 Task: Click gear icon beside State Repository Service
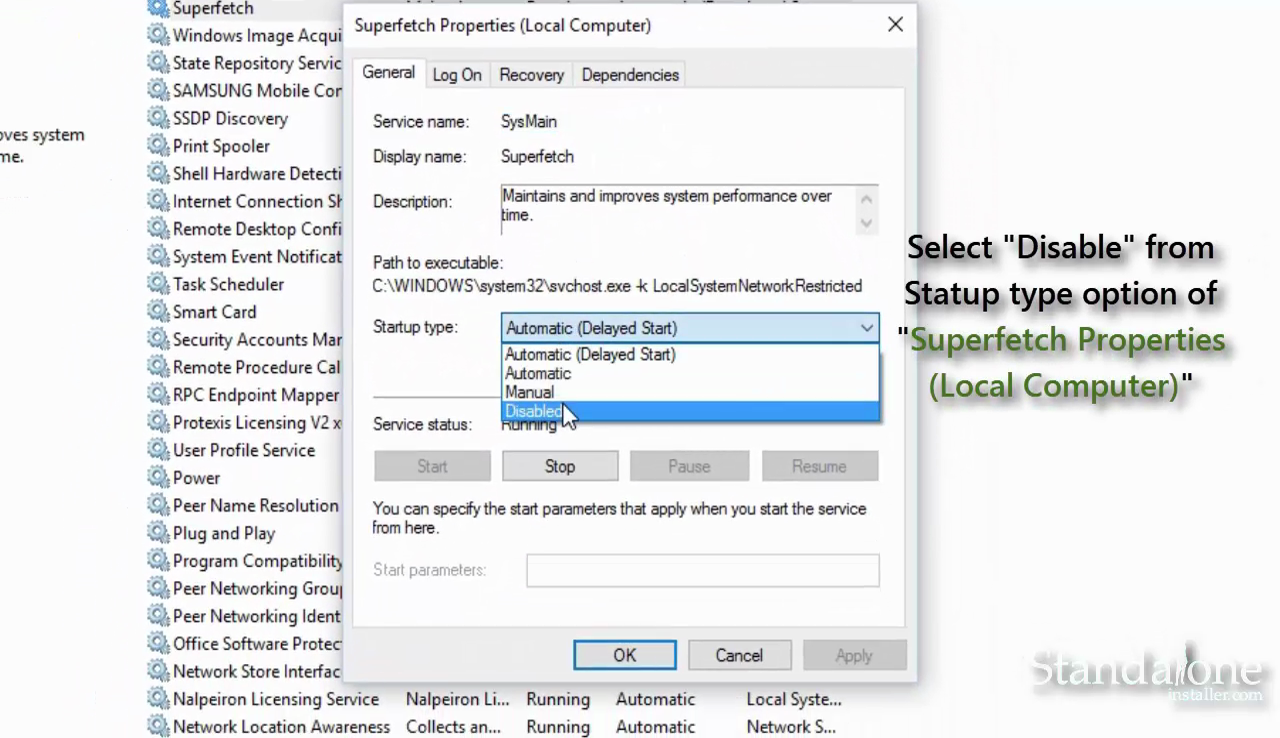point(158,63)
